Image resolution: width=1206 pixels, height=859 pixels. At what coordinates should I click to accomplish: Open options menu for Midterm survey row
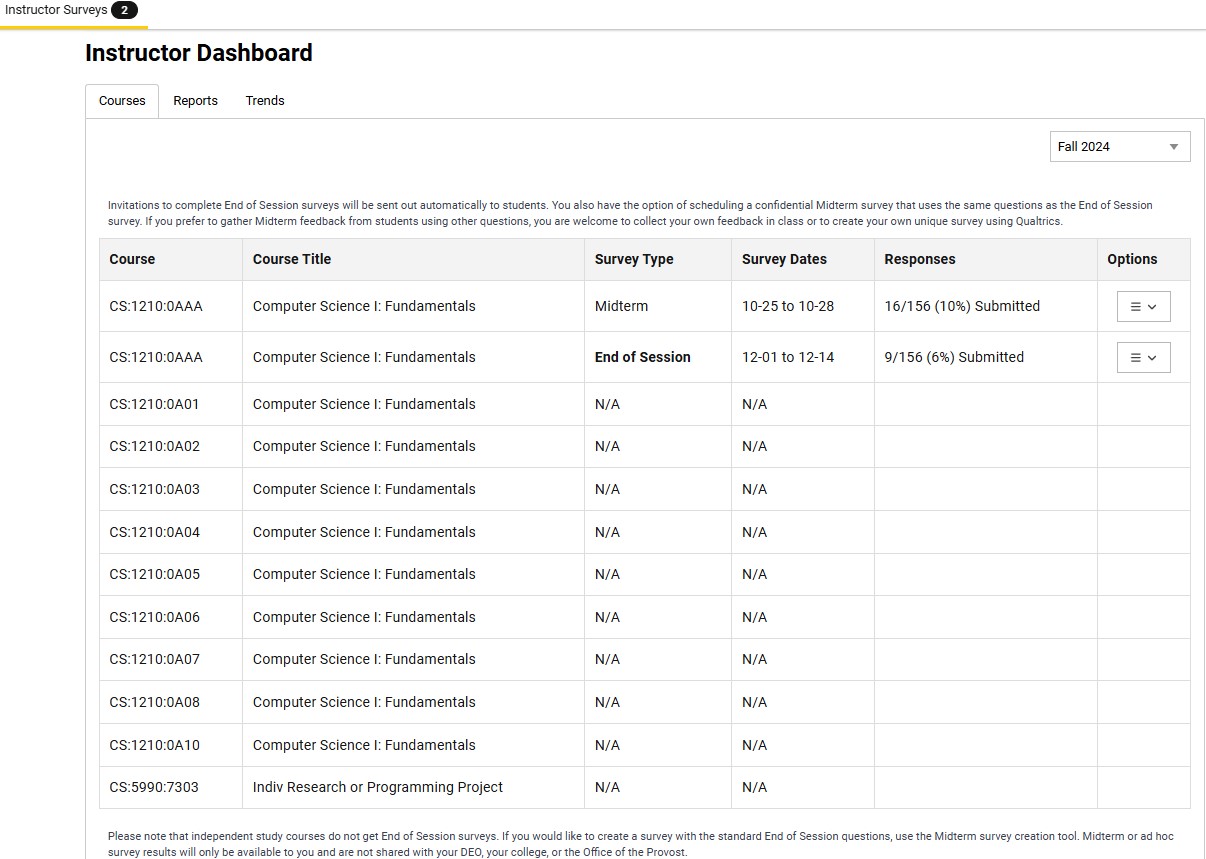coord(1143,307)
